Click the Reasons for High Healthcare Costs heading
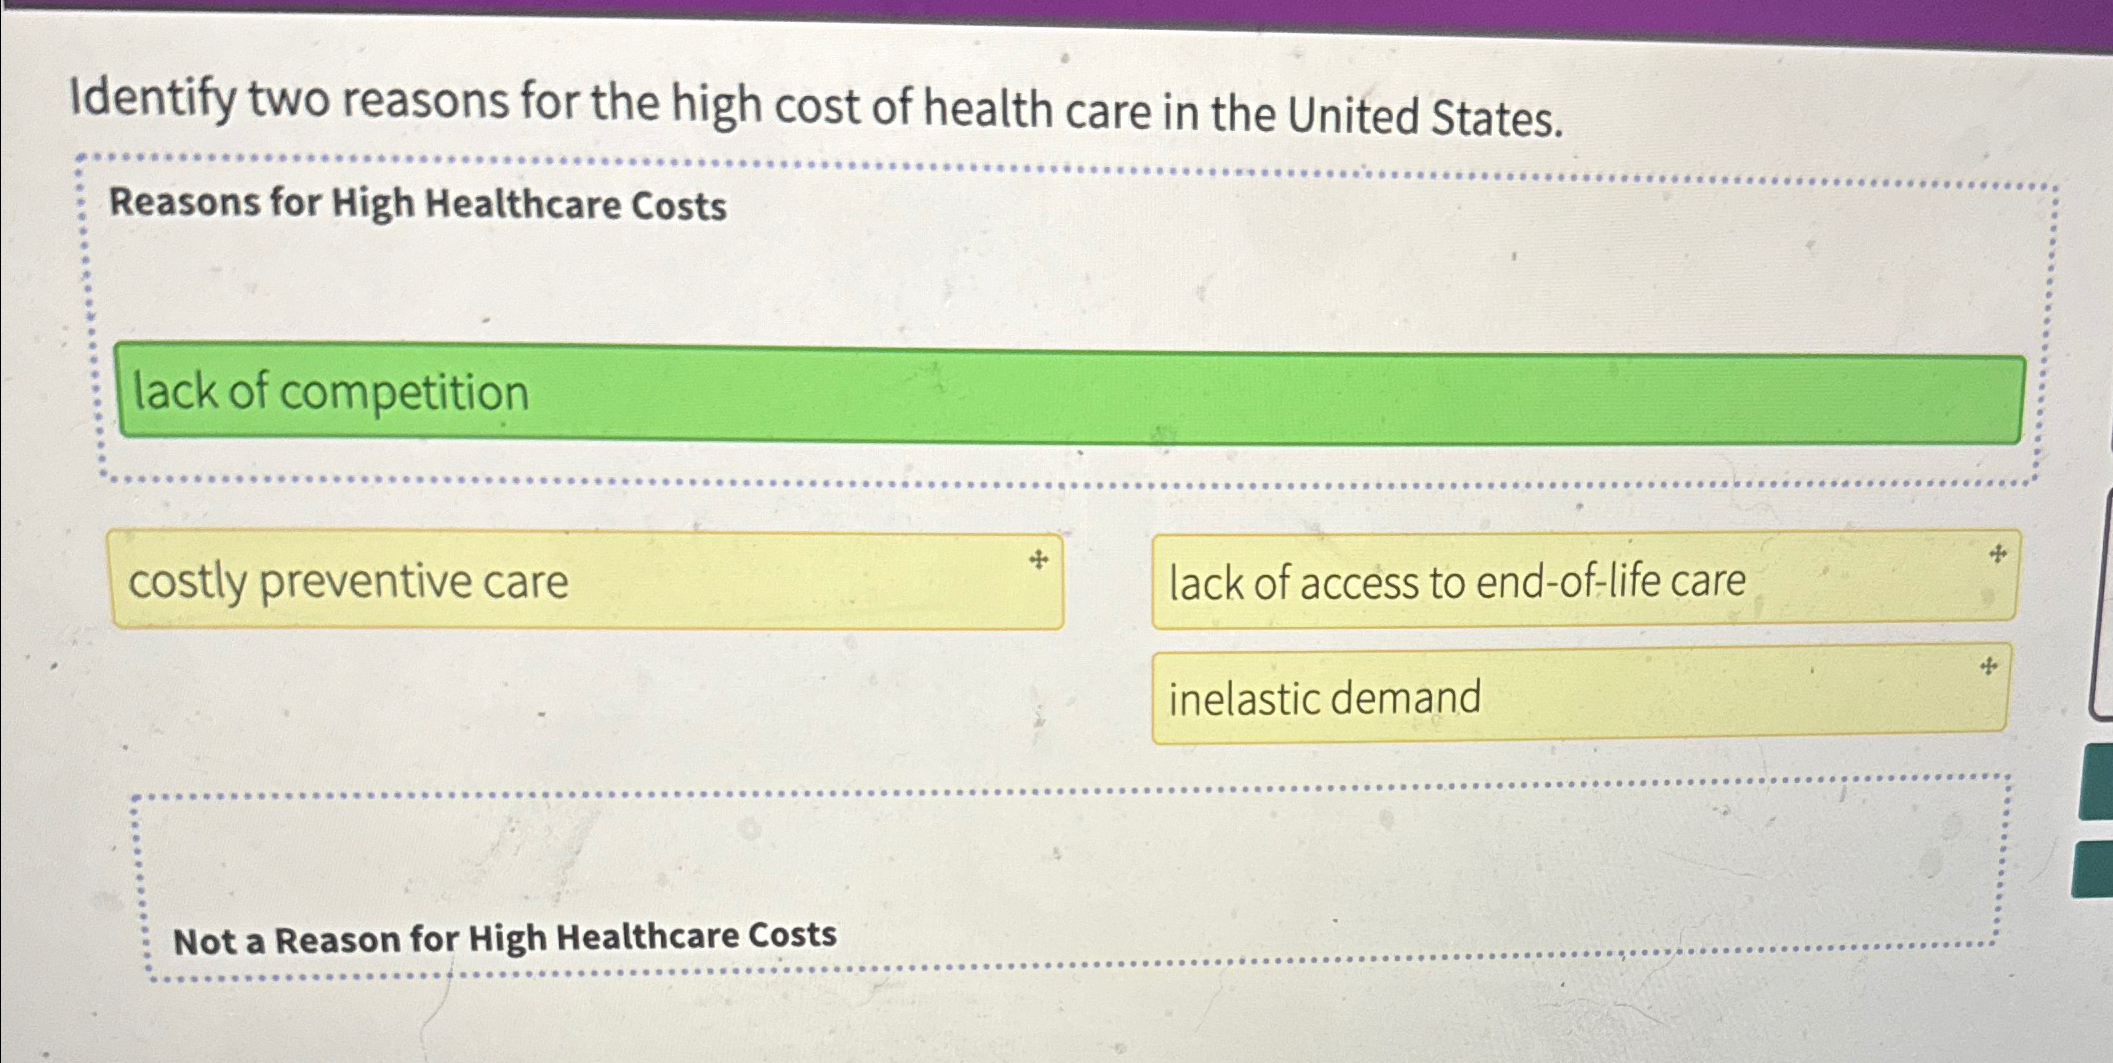Viewport: 2113px width, 1063px height. tap(418, 204)
